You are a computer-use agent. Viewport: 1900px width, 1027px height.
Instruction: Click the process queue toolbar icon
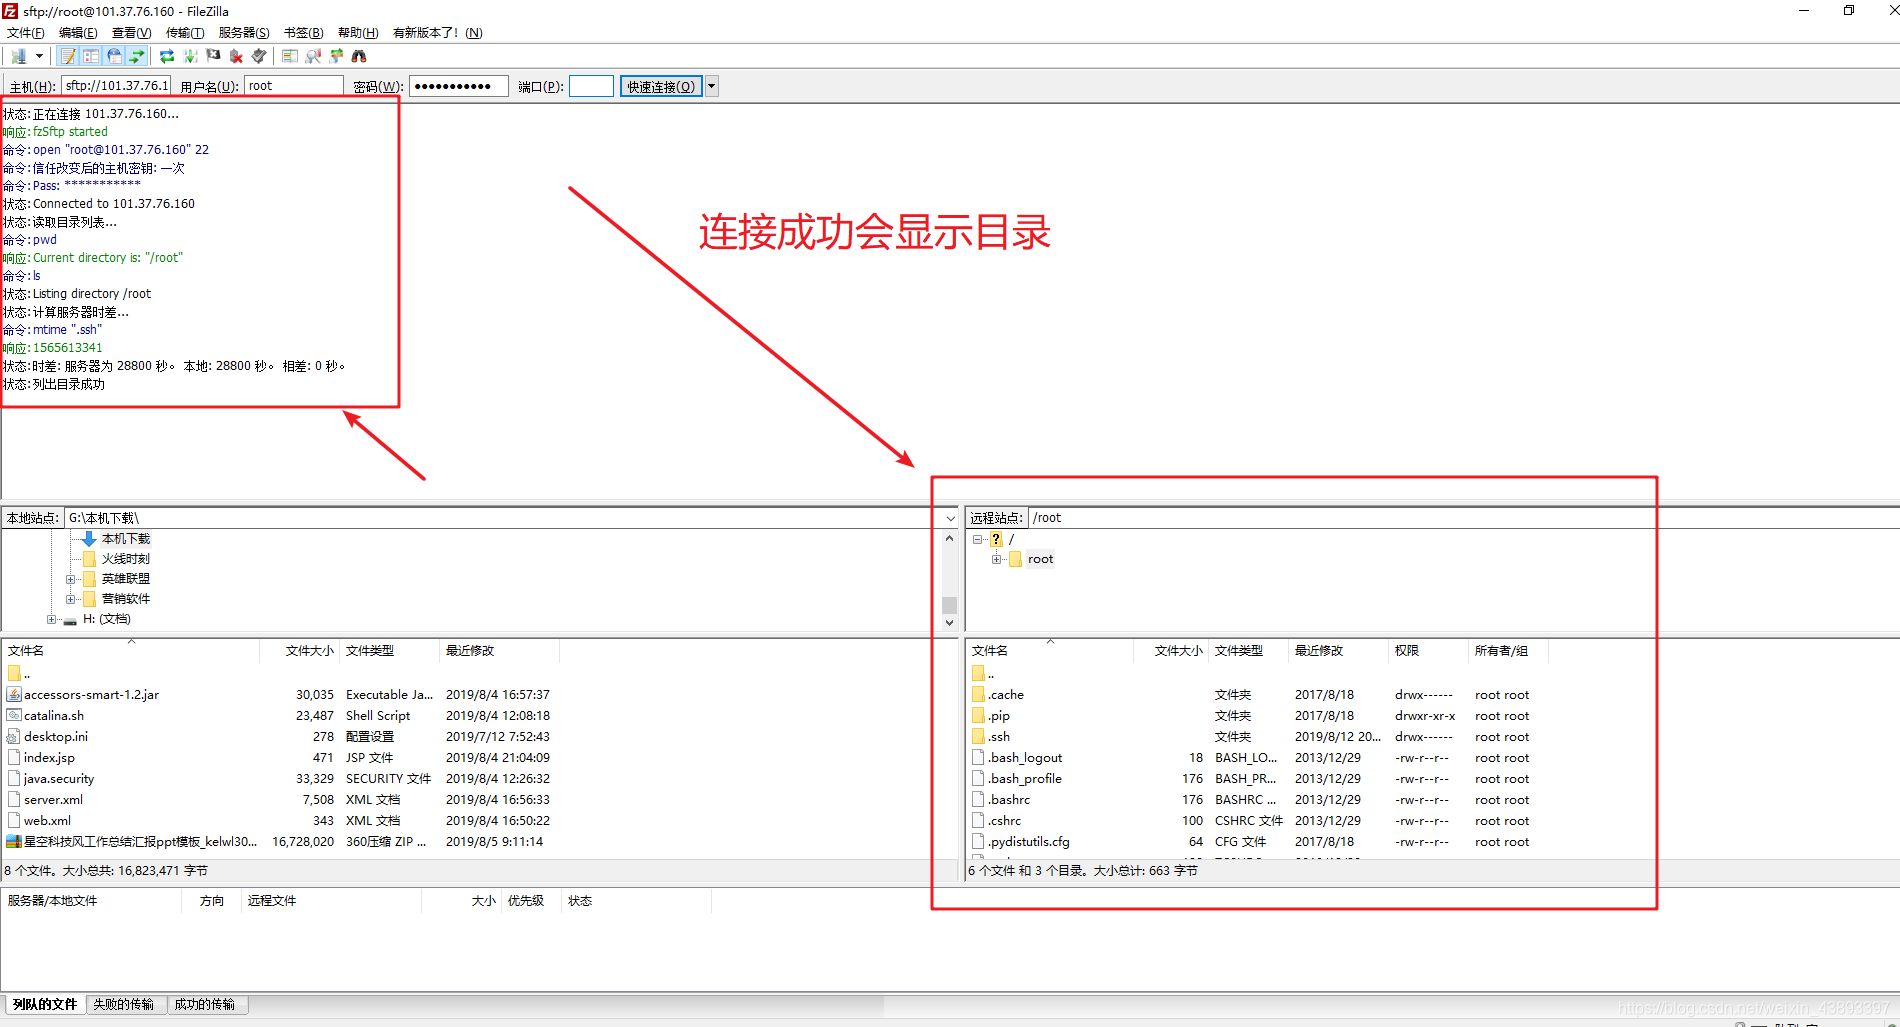[x=190, y=56]
